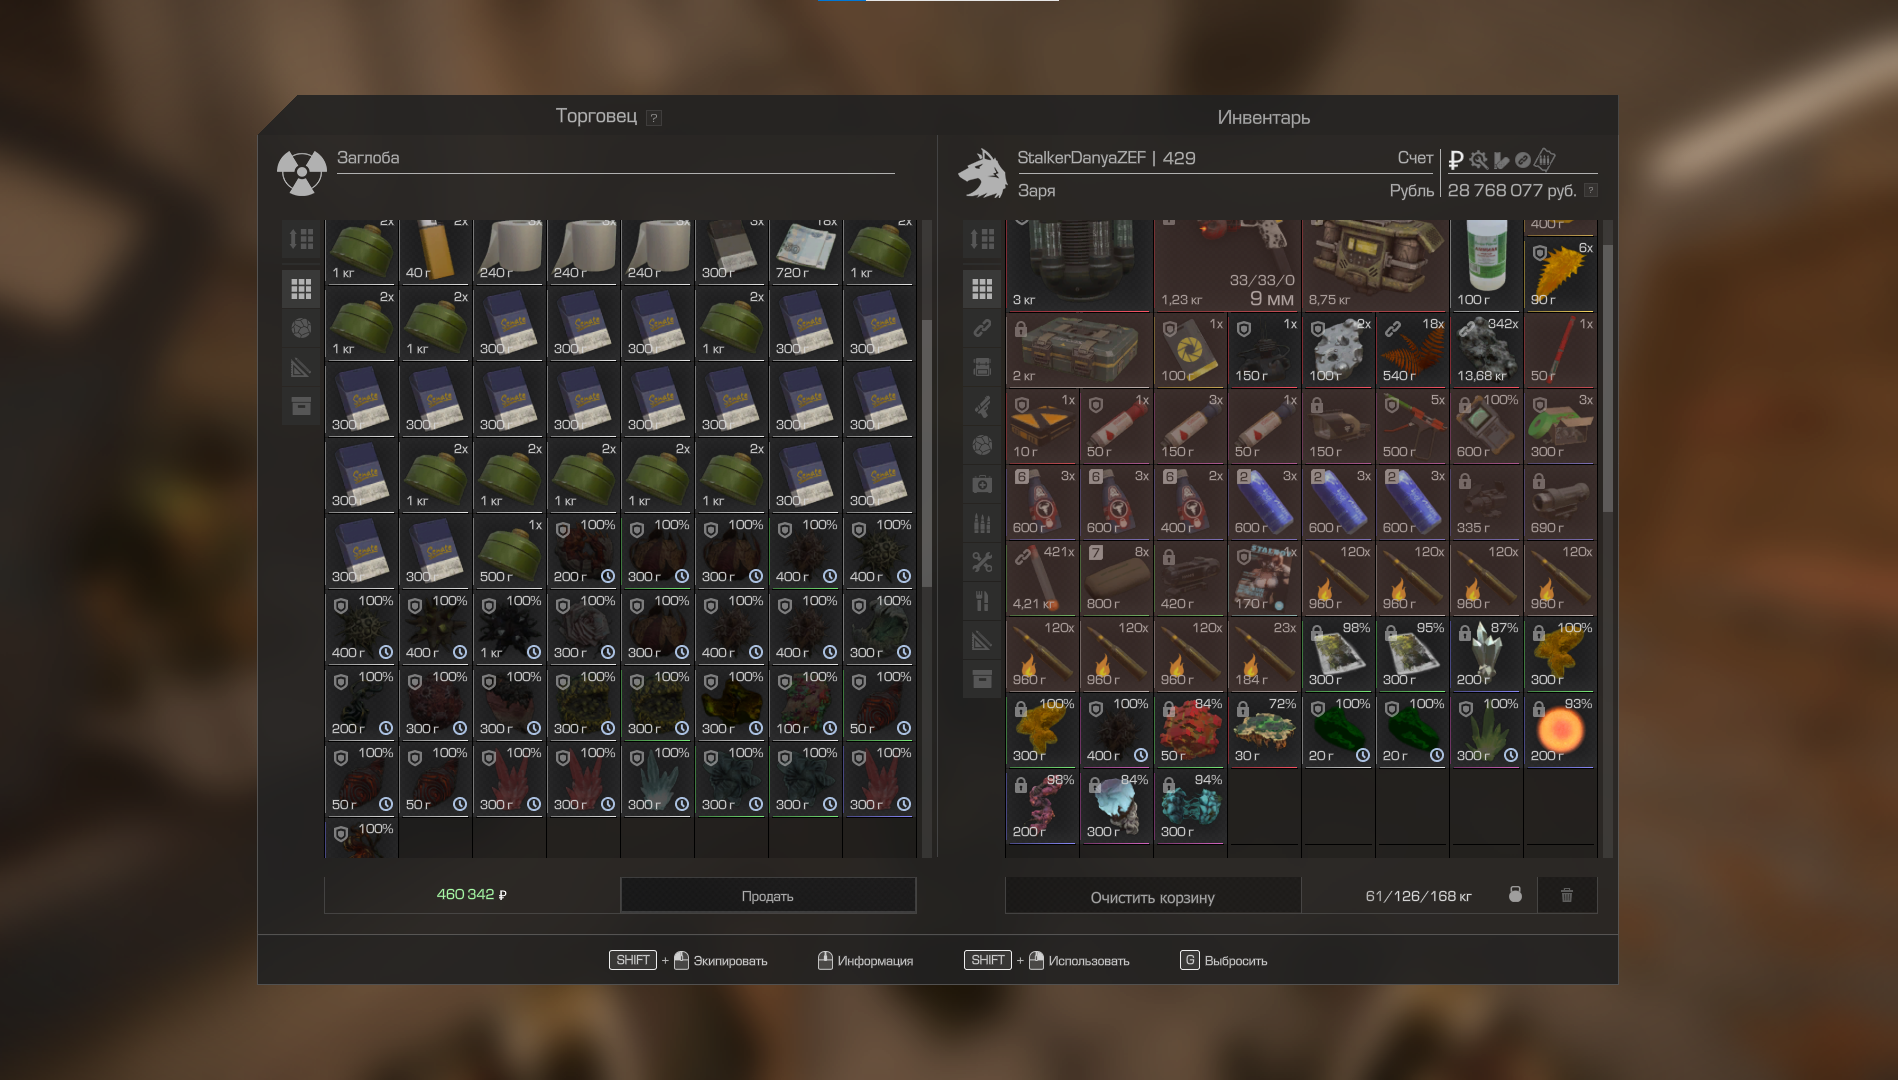Click the Продать button

coord(768,895)
